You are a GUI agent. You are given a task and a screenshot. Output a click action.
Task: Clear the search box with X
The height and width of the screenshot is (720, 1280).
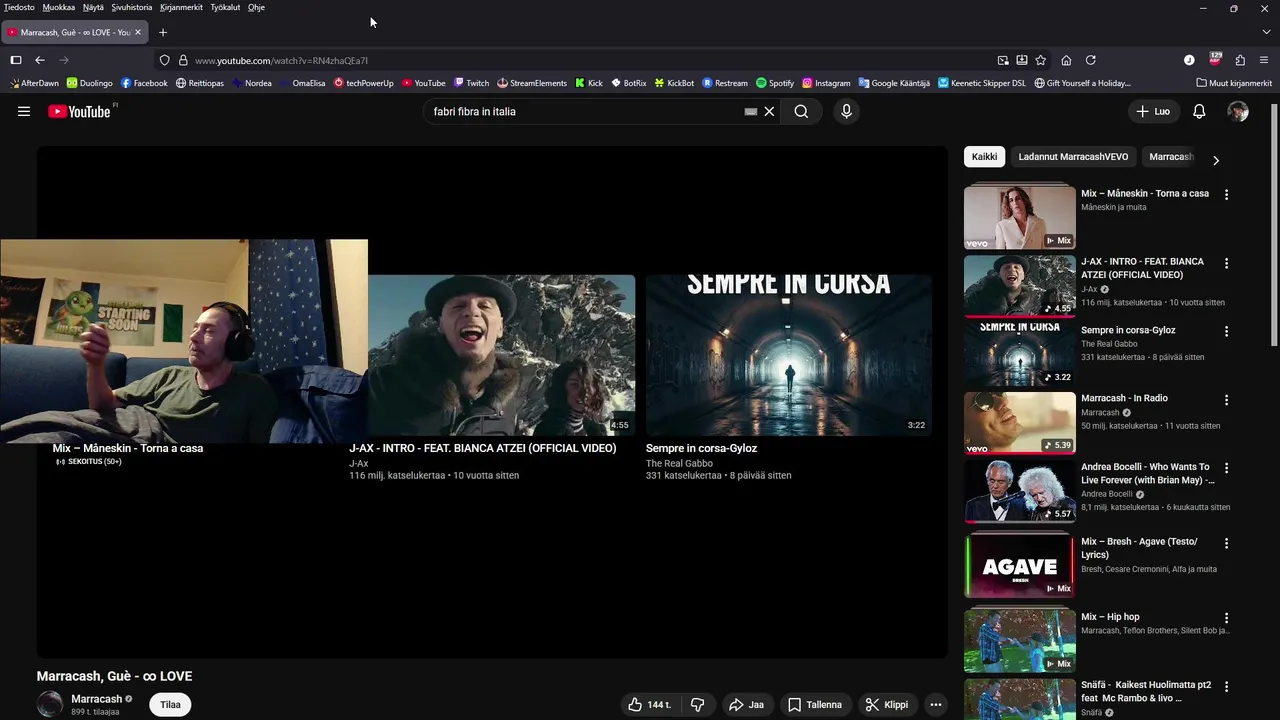pyautogui.click(x=769, y=111)
